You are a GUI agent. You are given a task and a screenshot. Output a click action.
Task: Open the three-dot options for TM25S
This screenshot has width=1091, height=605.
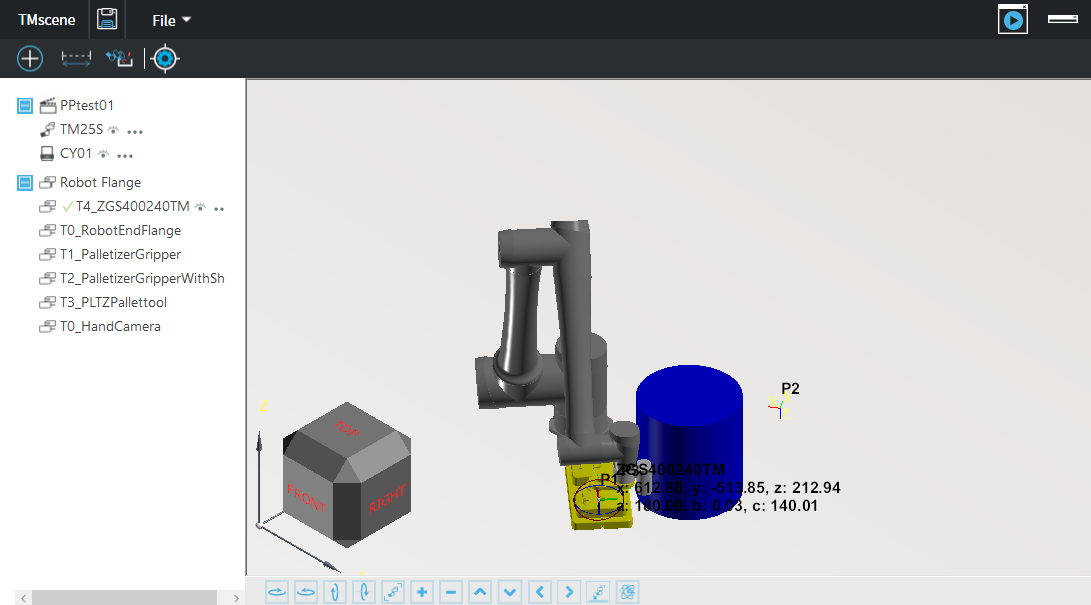click(135, 131)
